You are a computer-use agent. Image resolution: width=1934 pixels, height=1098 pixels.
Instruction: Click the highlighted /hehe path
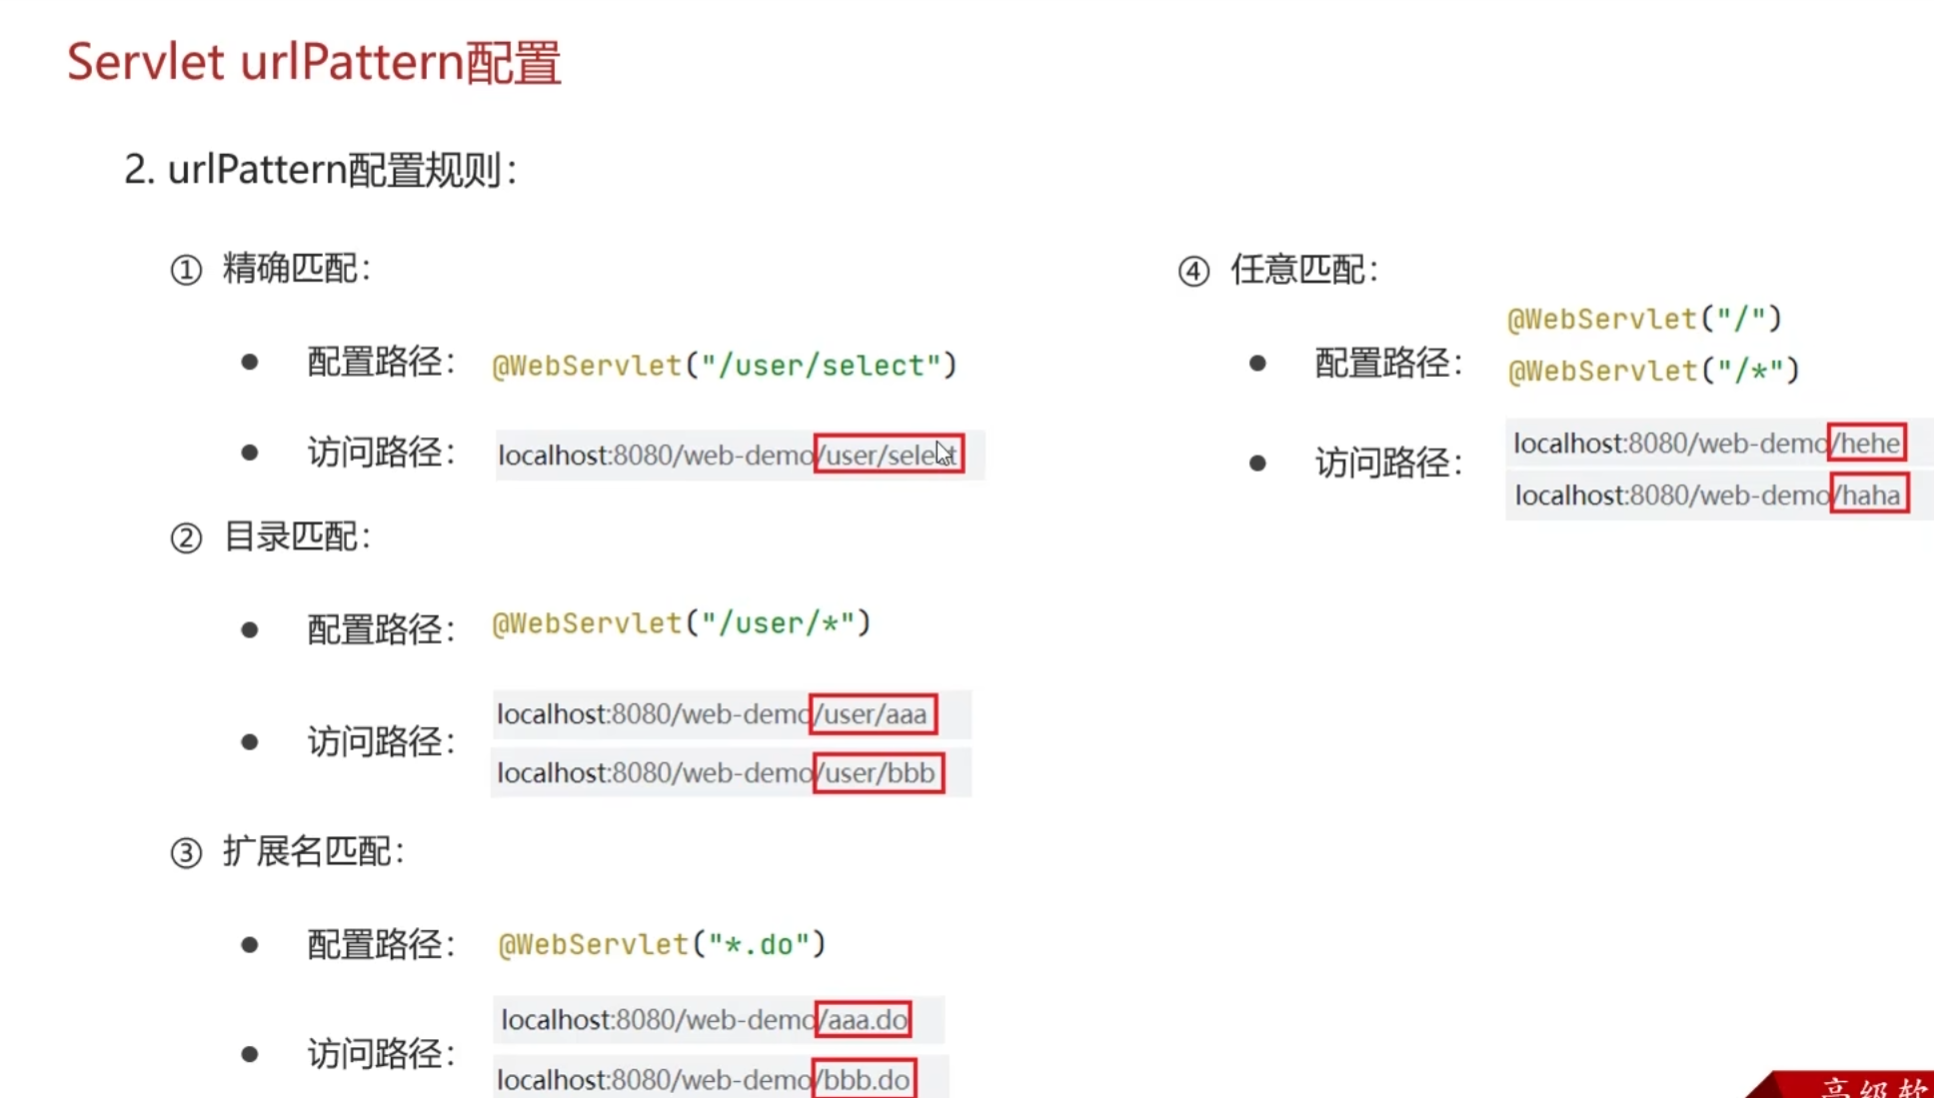click(x=1866, y=443)
